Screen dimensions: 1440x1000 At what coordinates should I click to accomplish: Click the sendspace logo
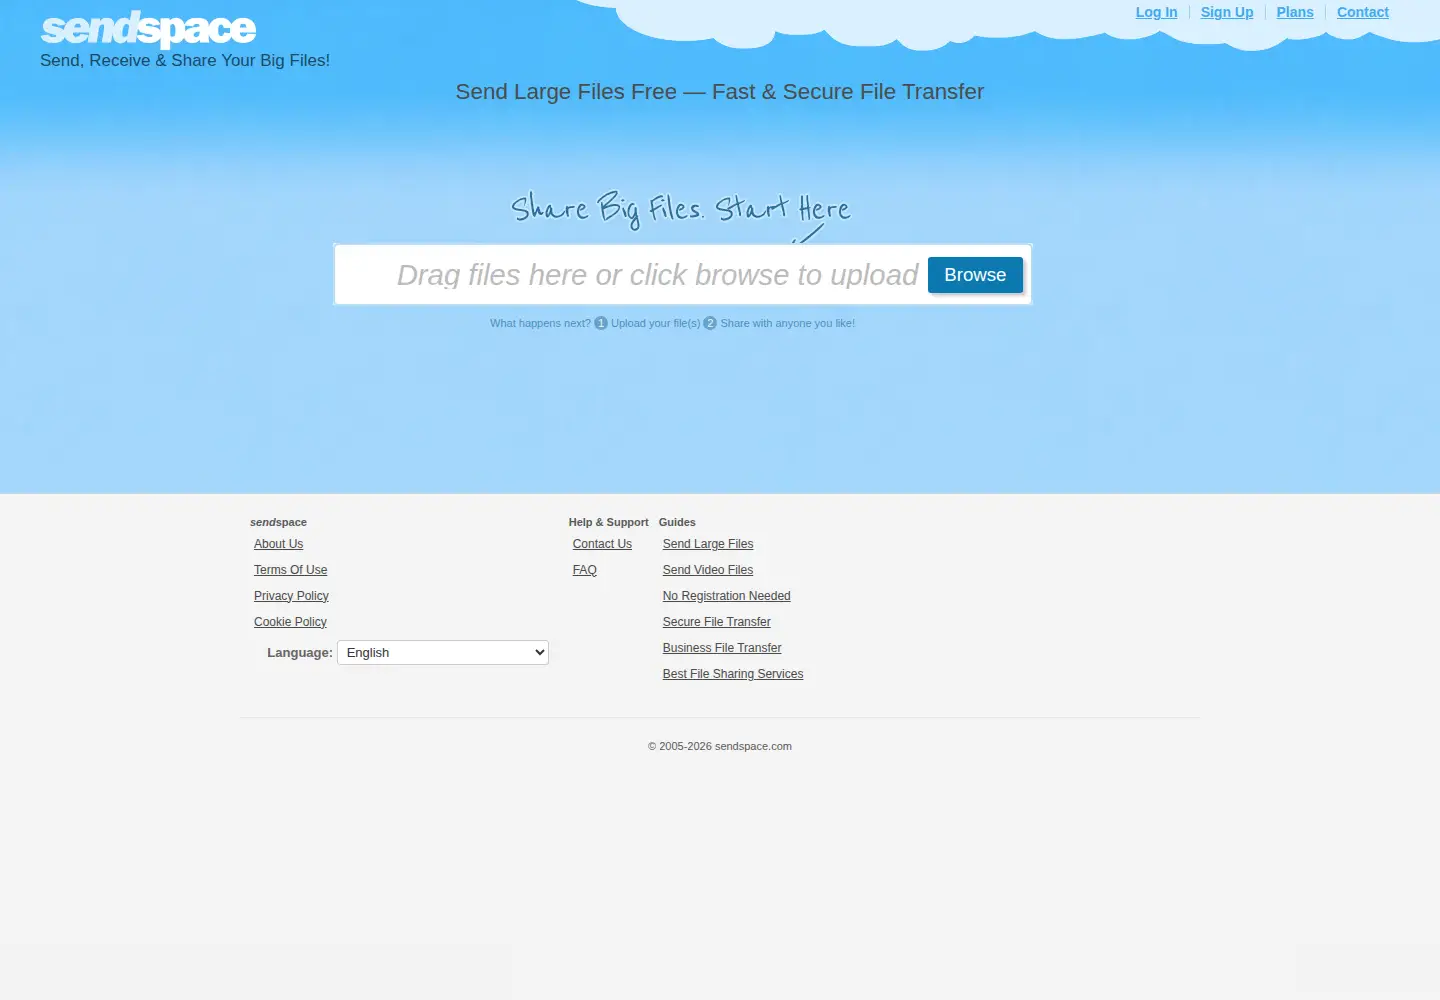coord(148,30)
